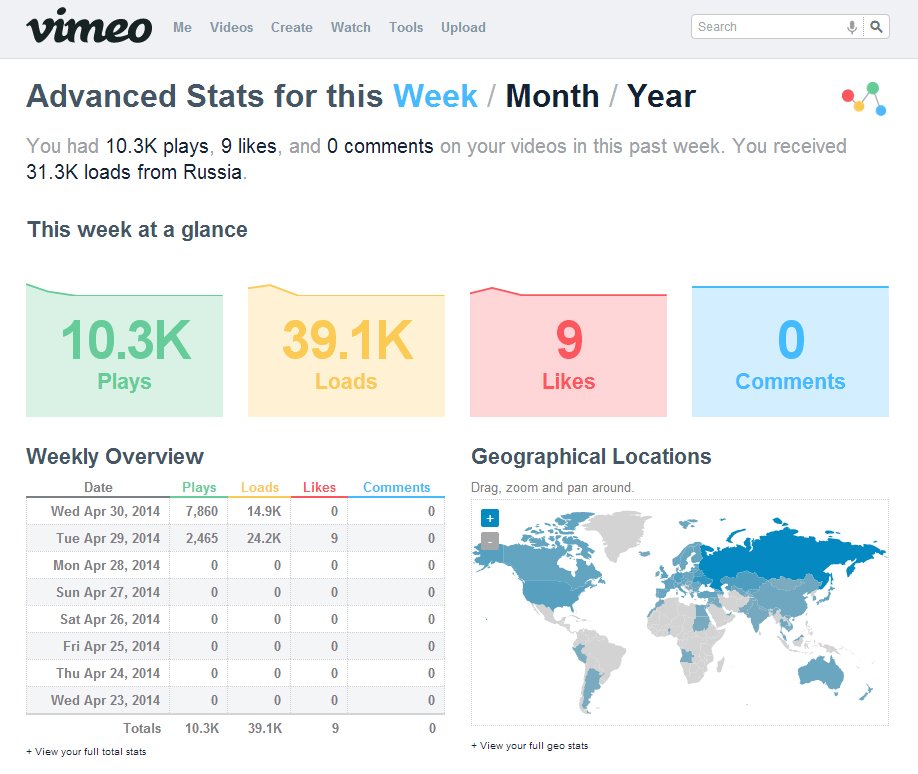Click the 39.1K total loads cell in table
Image resolution: width=918 pixels, height=774 pixels.
coord(265,728)
